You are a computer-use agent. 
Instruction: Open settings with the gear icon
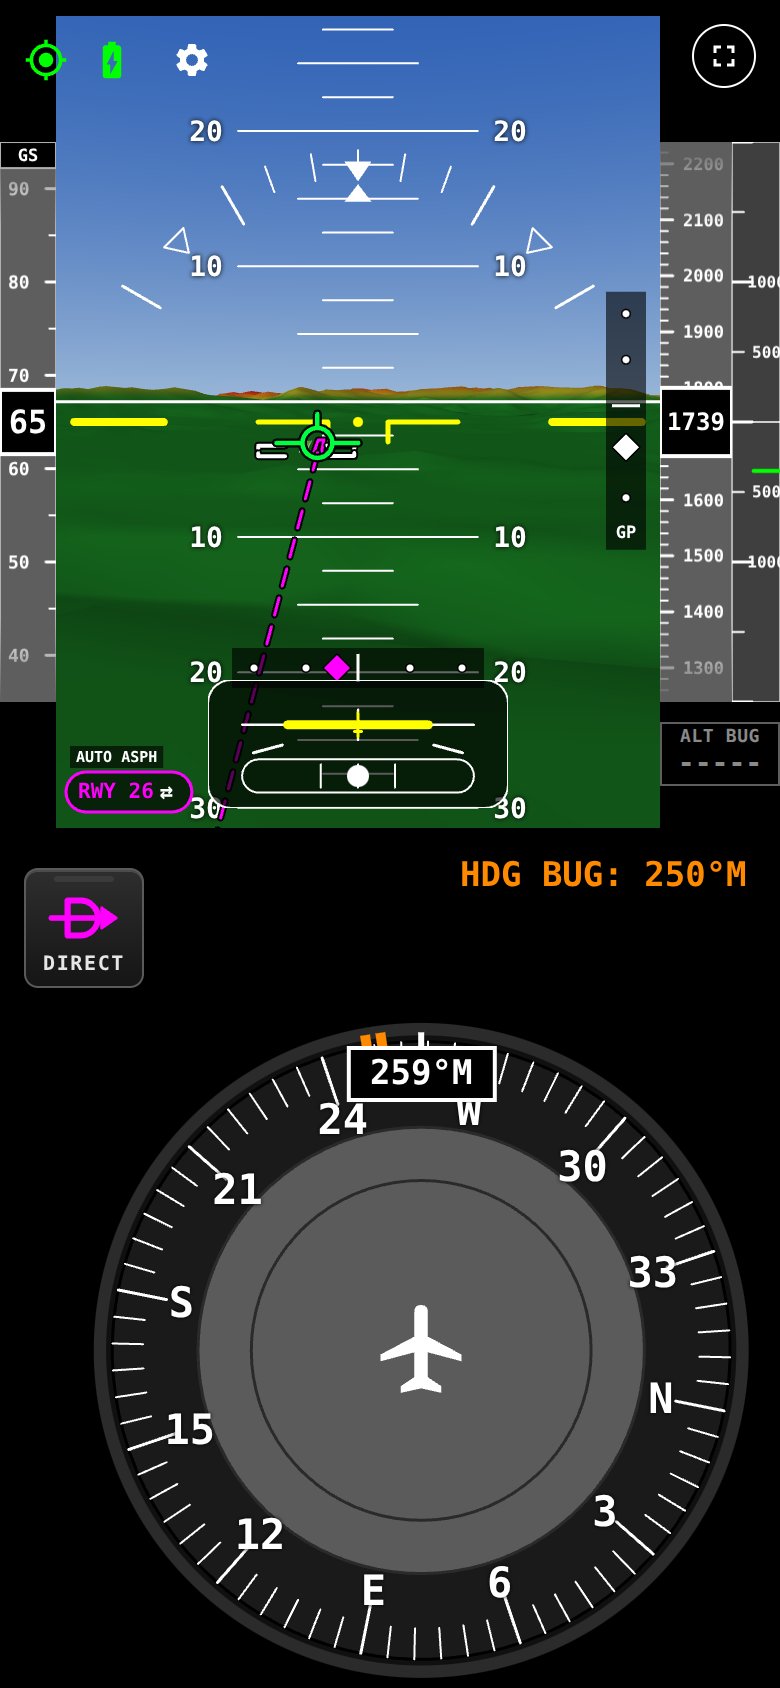(192, 60)
